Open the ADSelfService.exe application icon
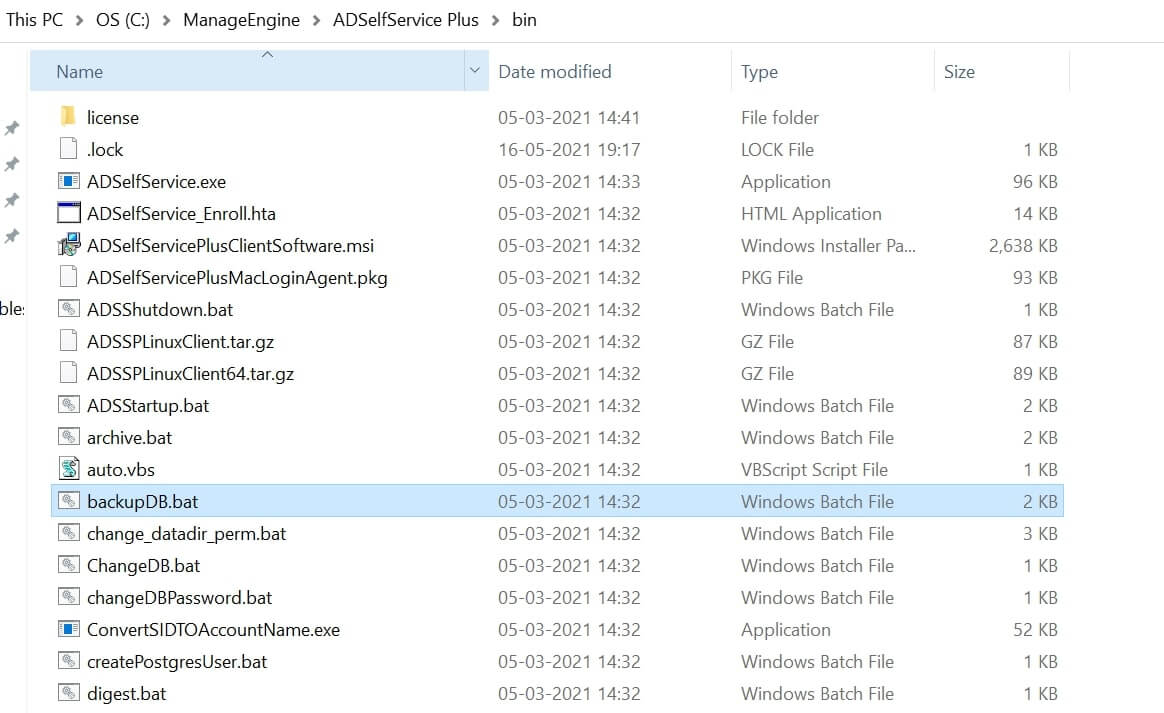Viewport: 1164px width, 713px height. [x=70, y=181]
